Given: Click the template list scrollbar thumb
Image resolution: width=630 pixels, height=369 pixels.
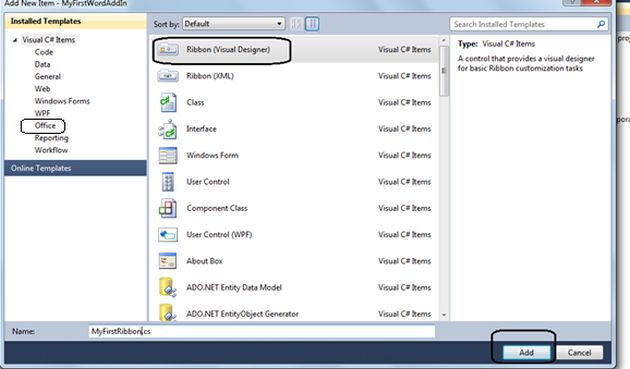Looking at the screenshot, I should (444, 71).
